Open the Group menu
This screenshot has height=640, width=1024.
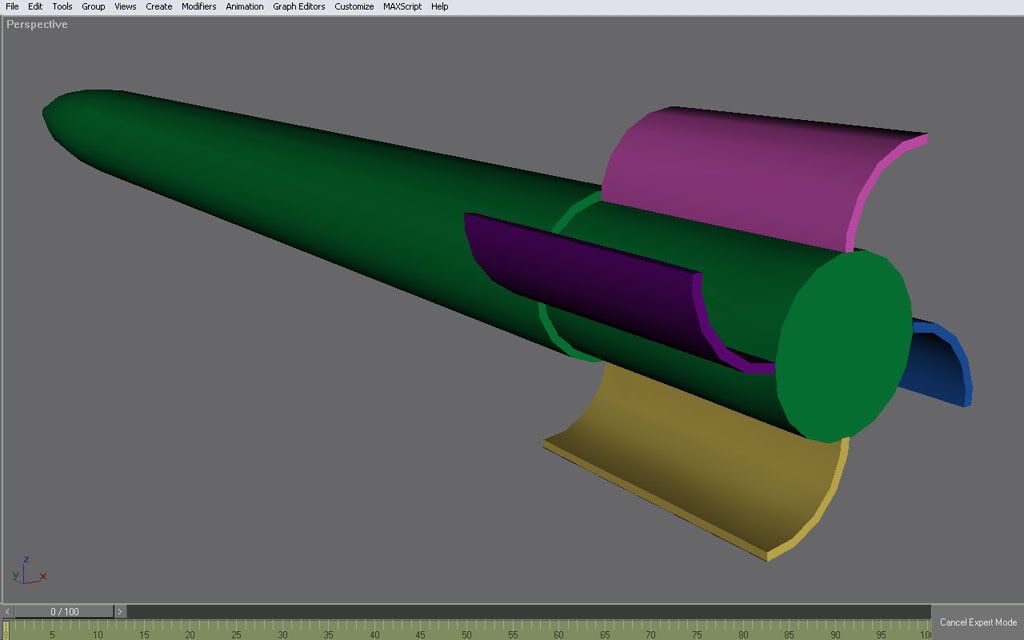(93, 7)
